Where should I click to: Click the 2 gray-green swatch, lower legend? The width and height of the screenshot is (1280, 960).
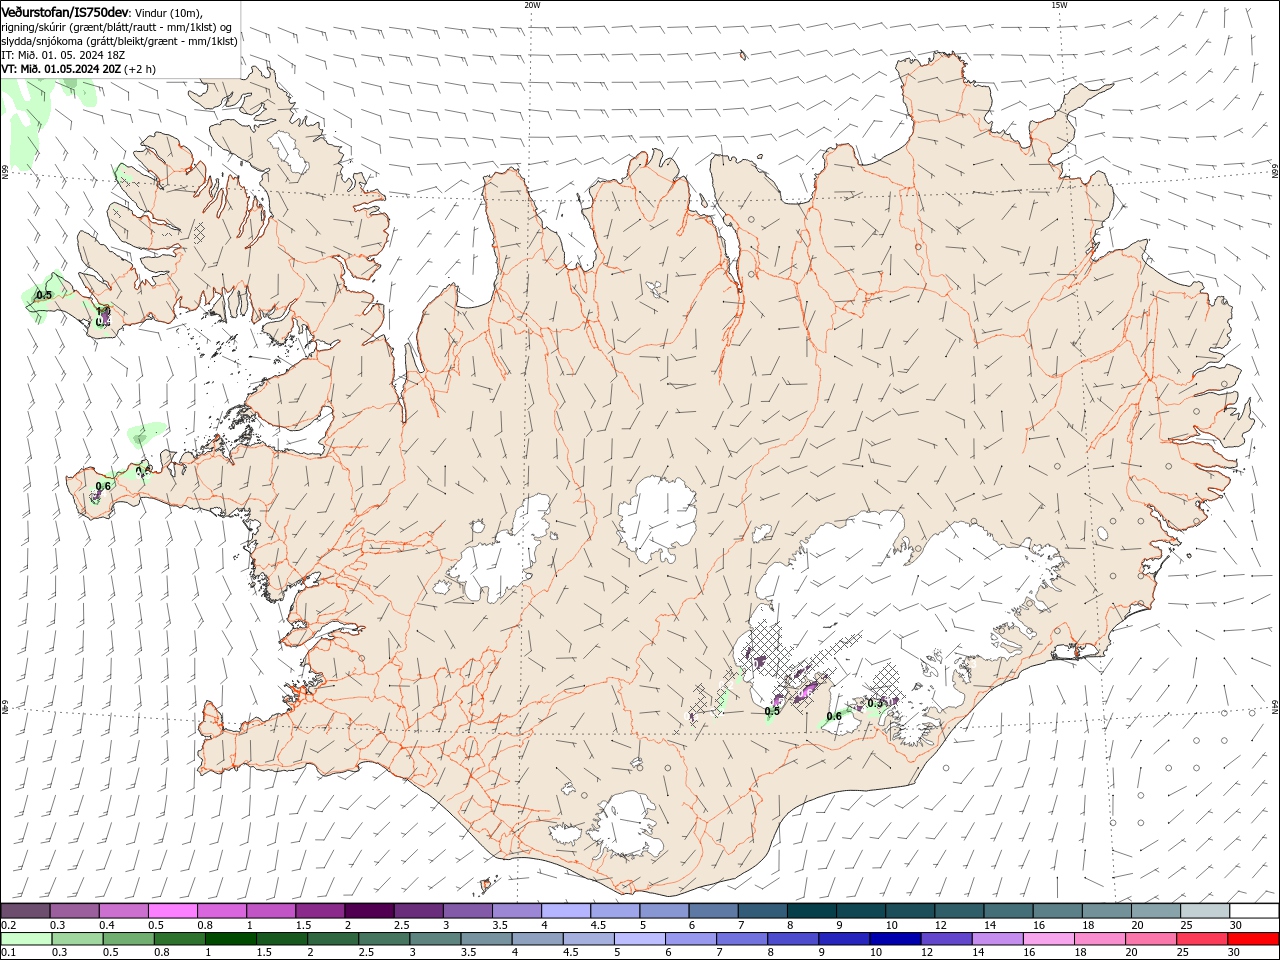(x=333, y=939)
